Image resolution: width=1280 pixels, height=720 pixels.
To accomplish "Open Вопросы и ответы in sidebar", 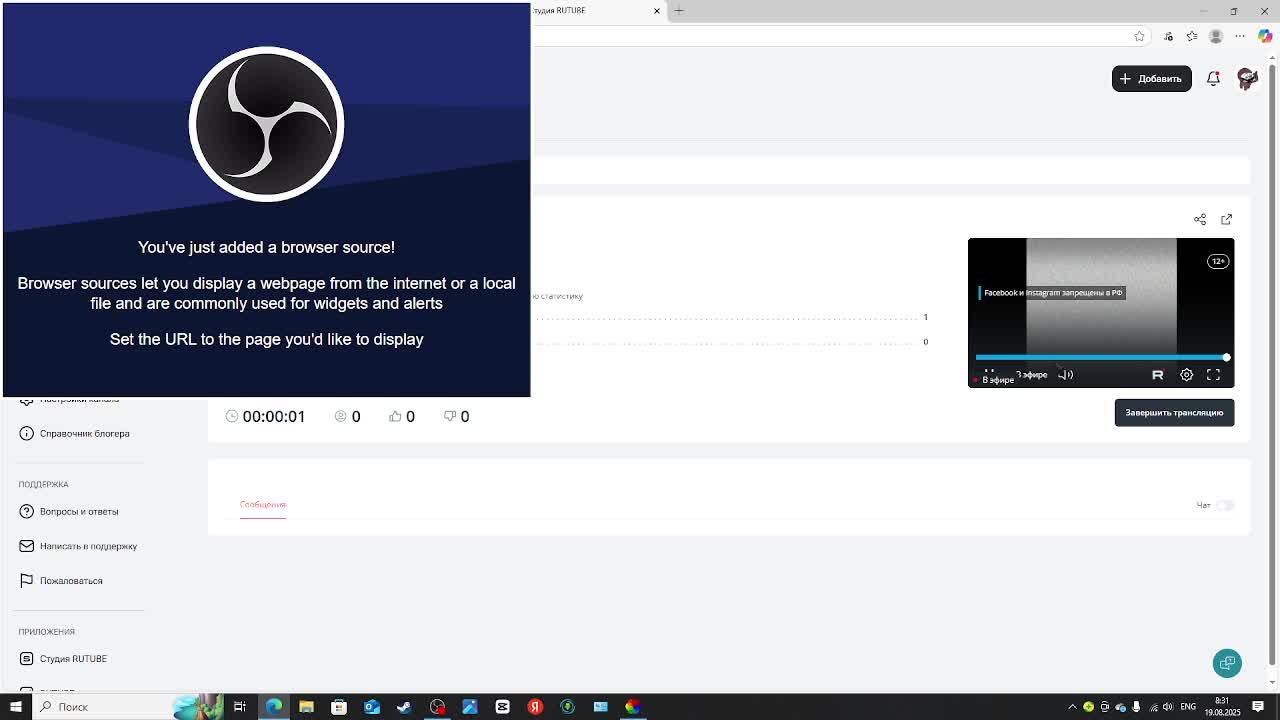I will click(x=79, y=511).
